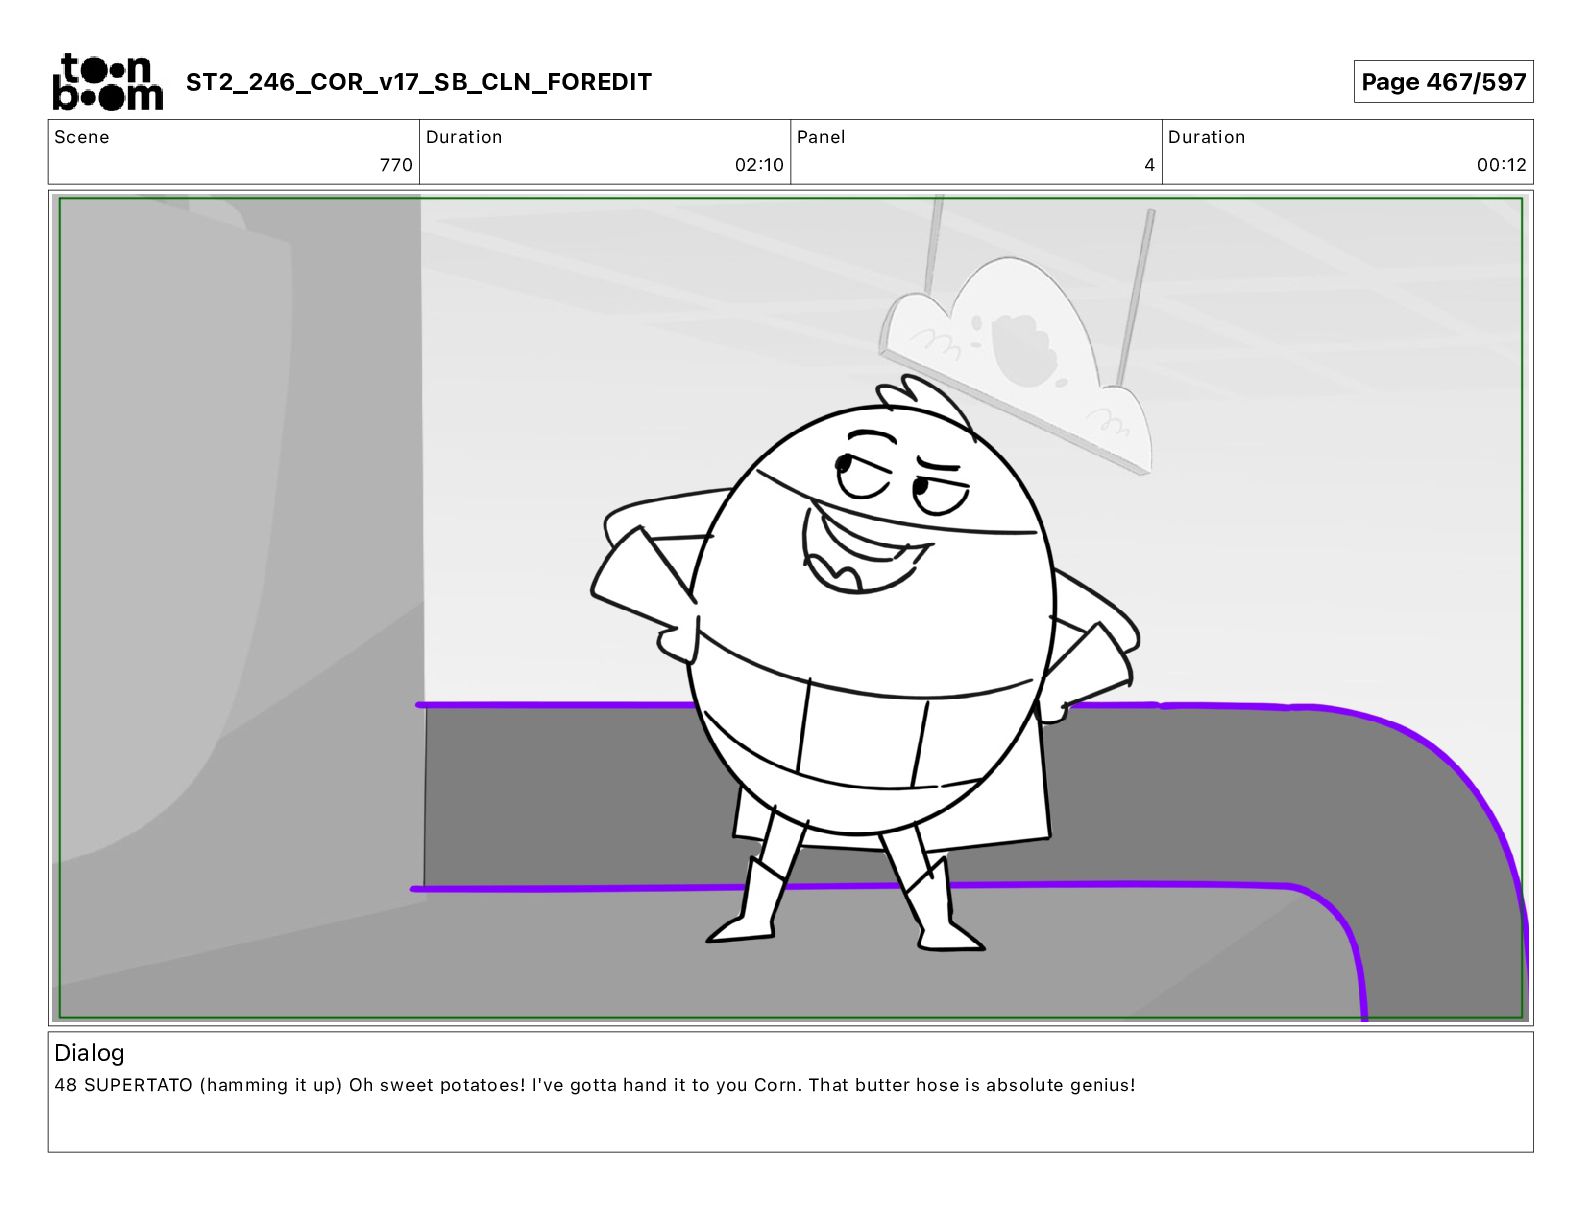Select the panel duration value 00:12
Image resolution: width=1584 pixels, height=1224 pixels.
1502,165
